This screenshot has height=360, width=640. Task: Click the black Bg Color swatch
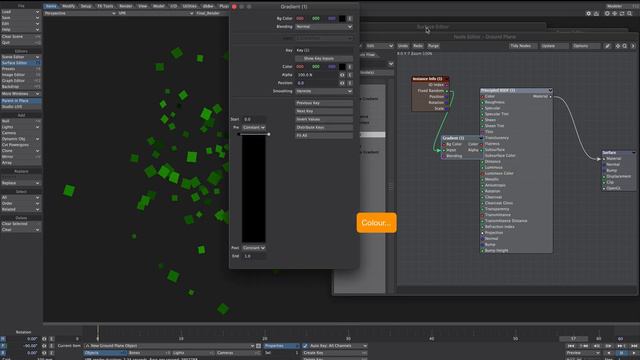click(342, 18)
